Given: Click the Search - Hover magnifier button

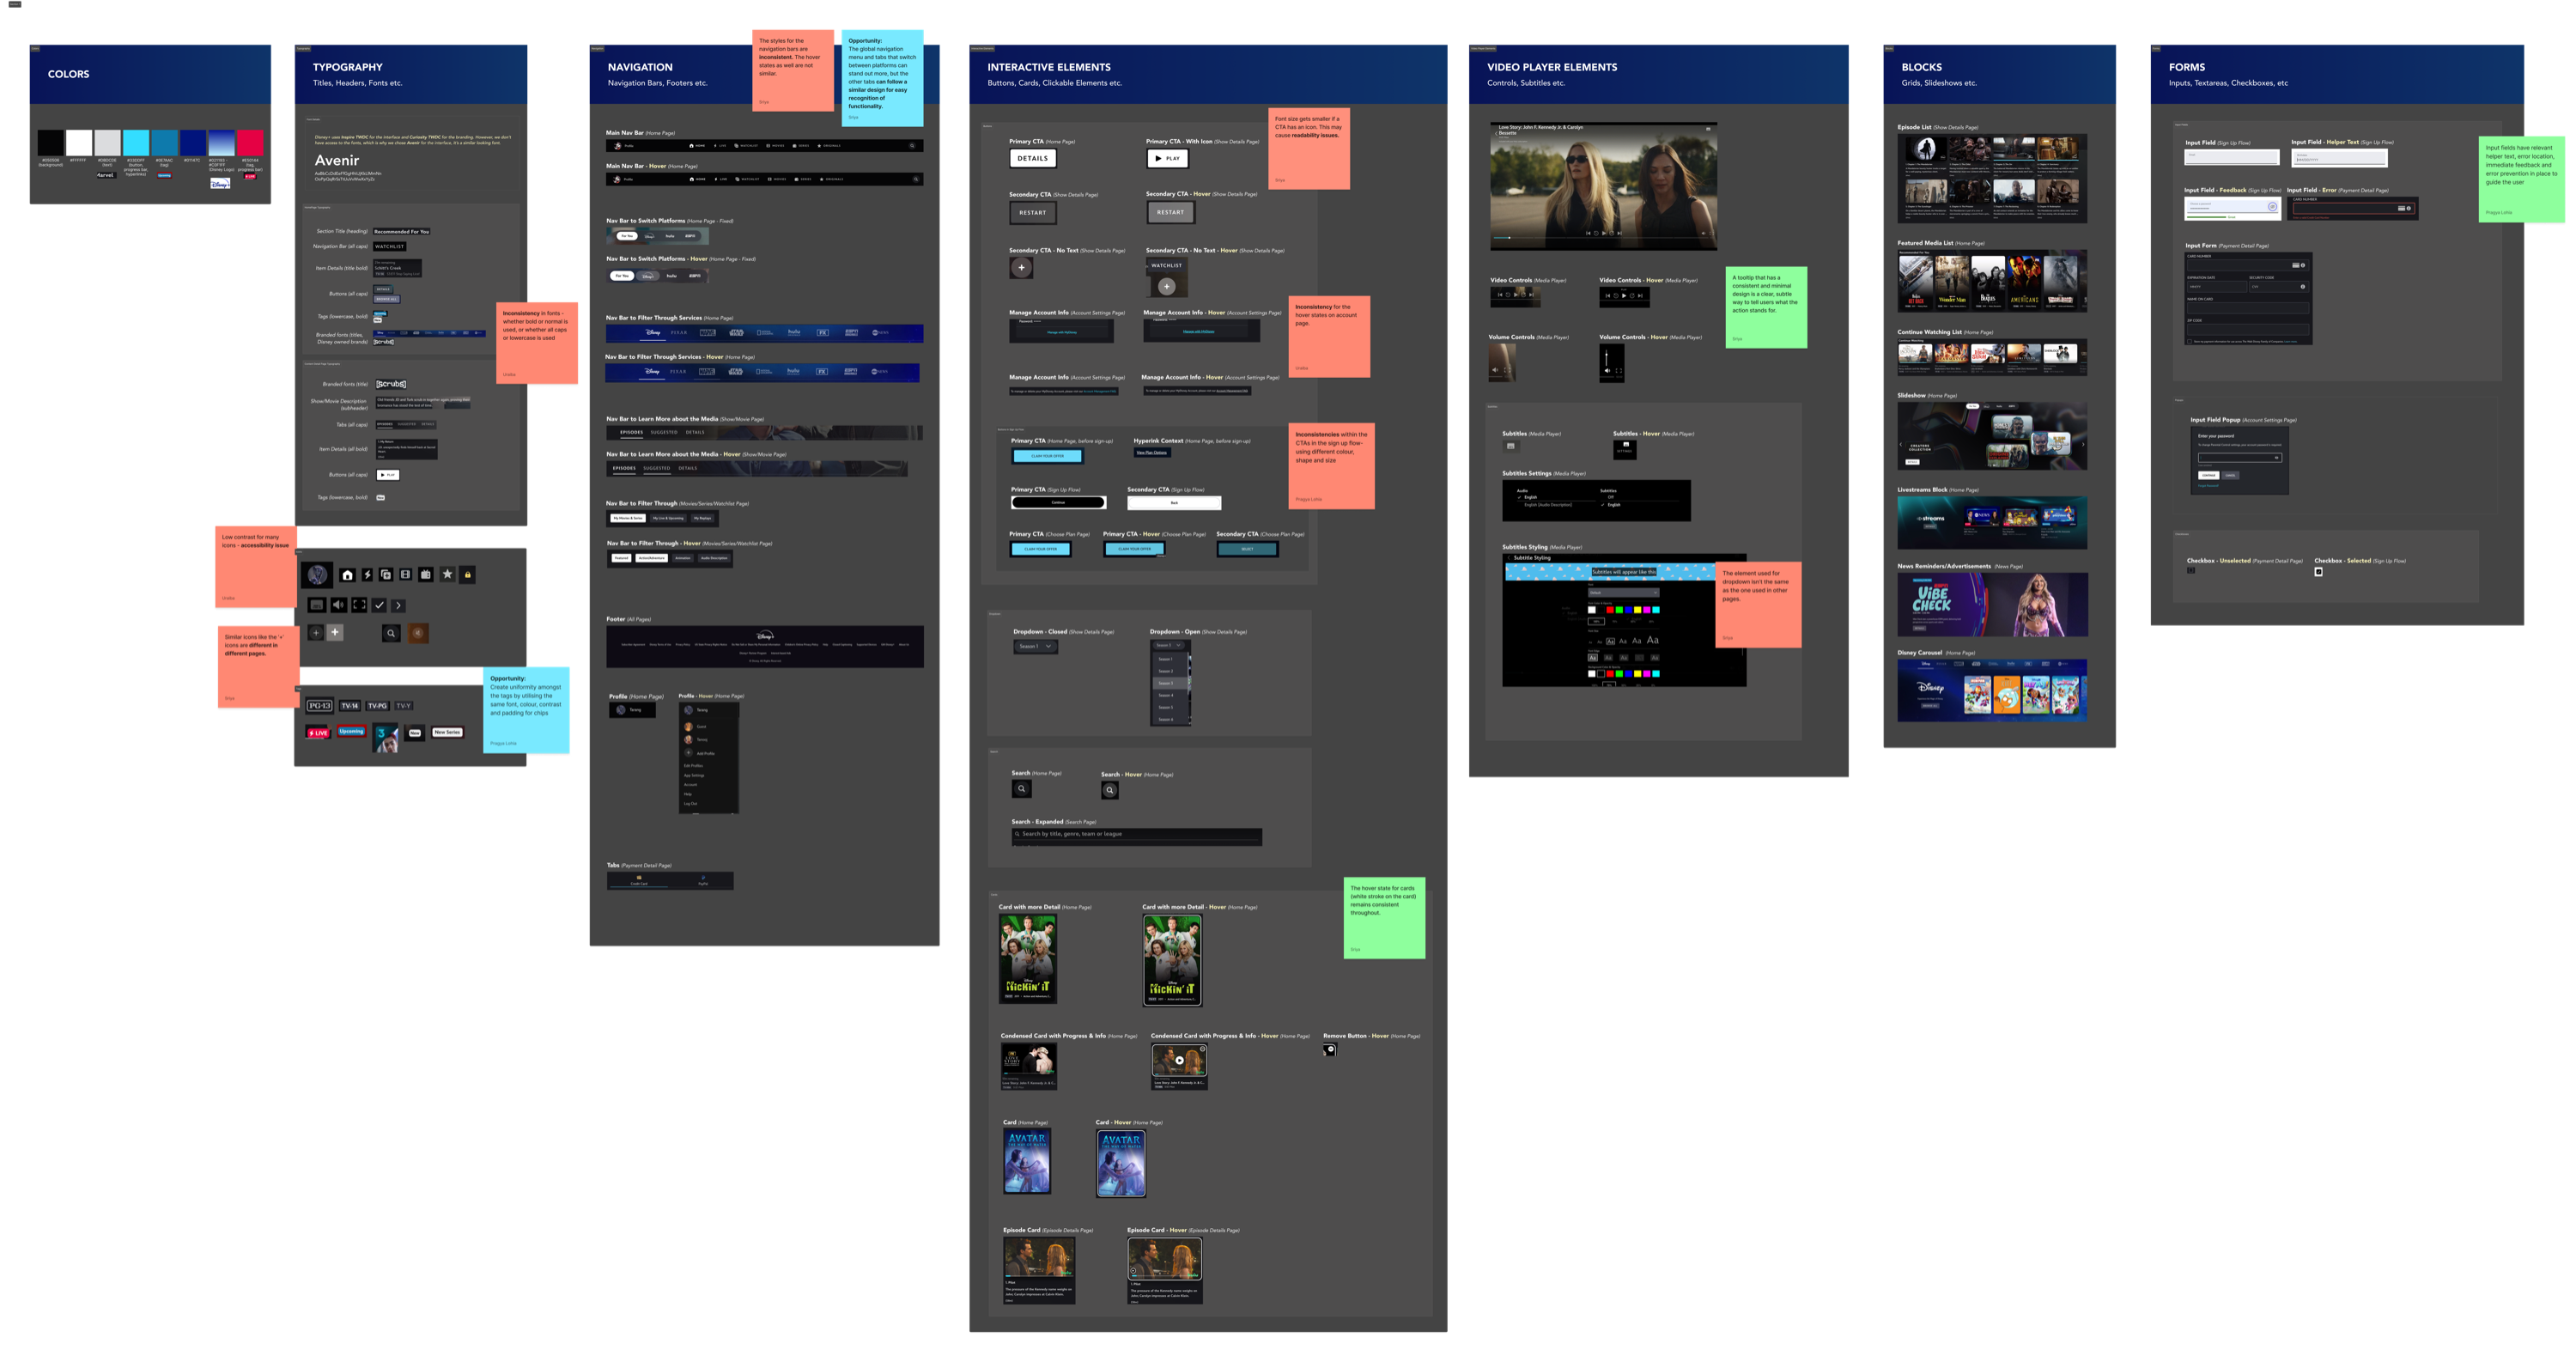Looking at the screenshot, I should point(1109,790).
